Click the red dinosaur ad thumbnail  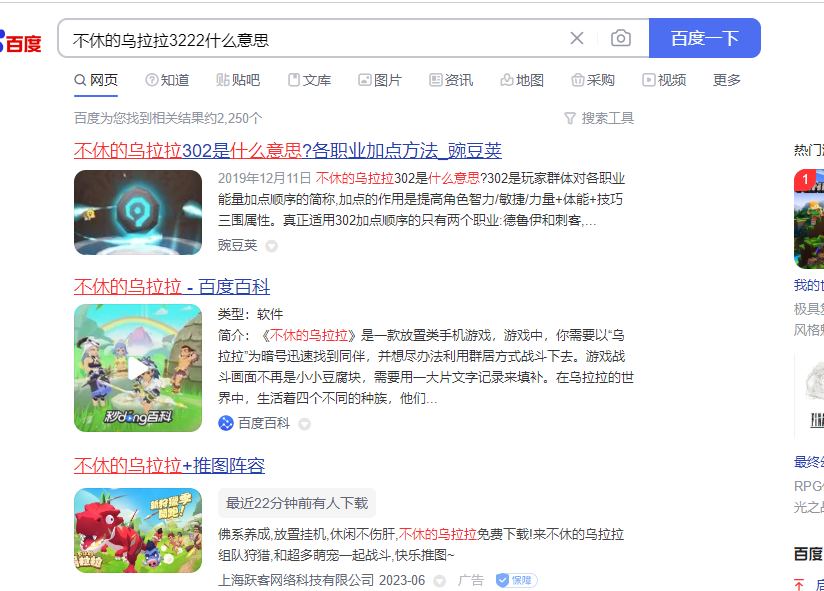[x=138, y=530]
